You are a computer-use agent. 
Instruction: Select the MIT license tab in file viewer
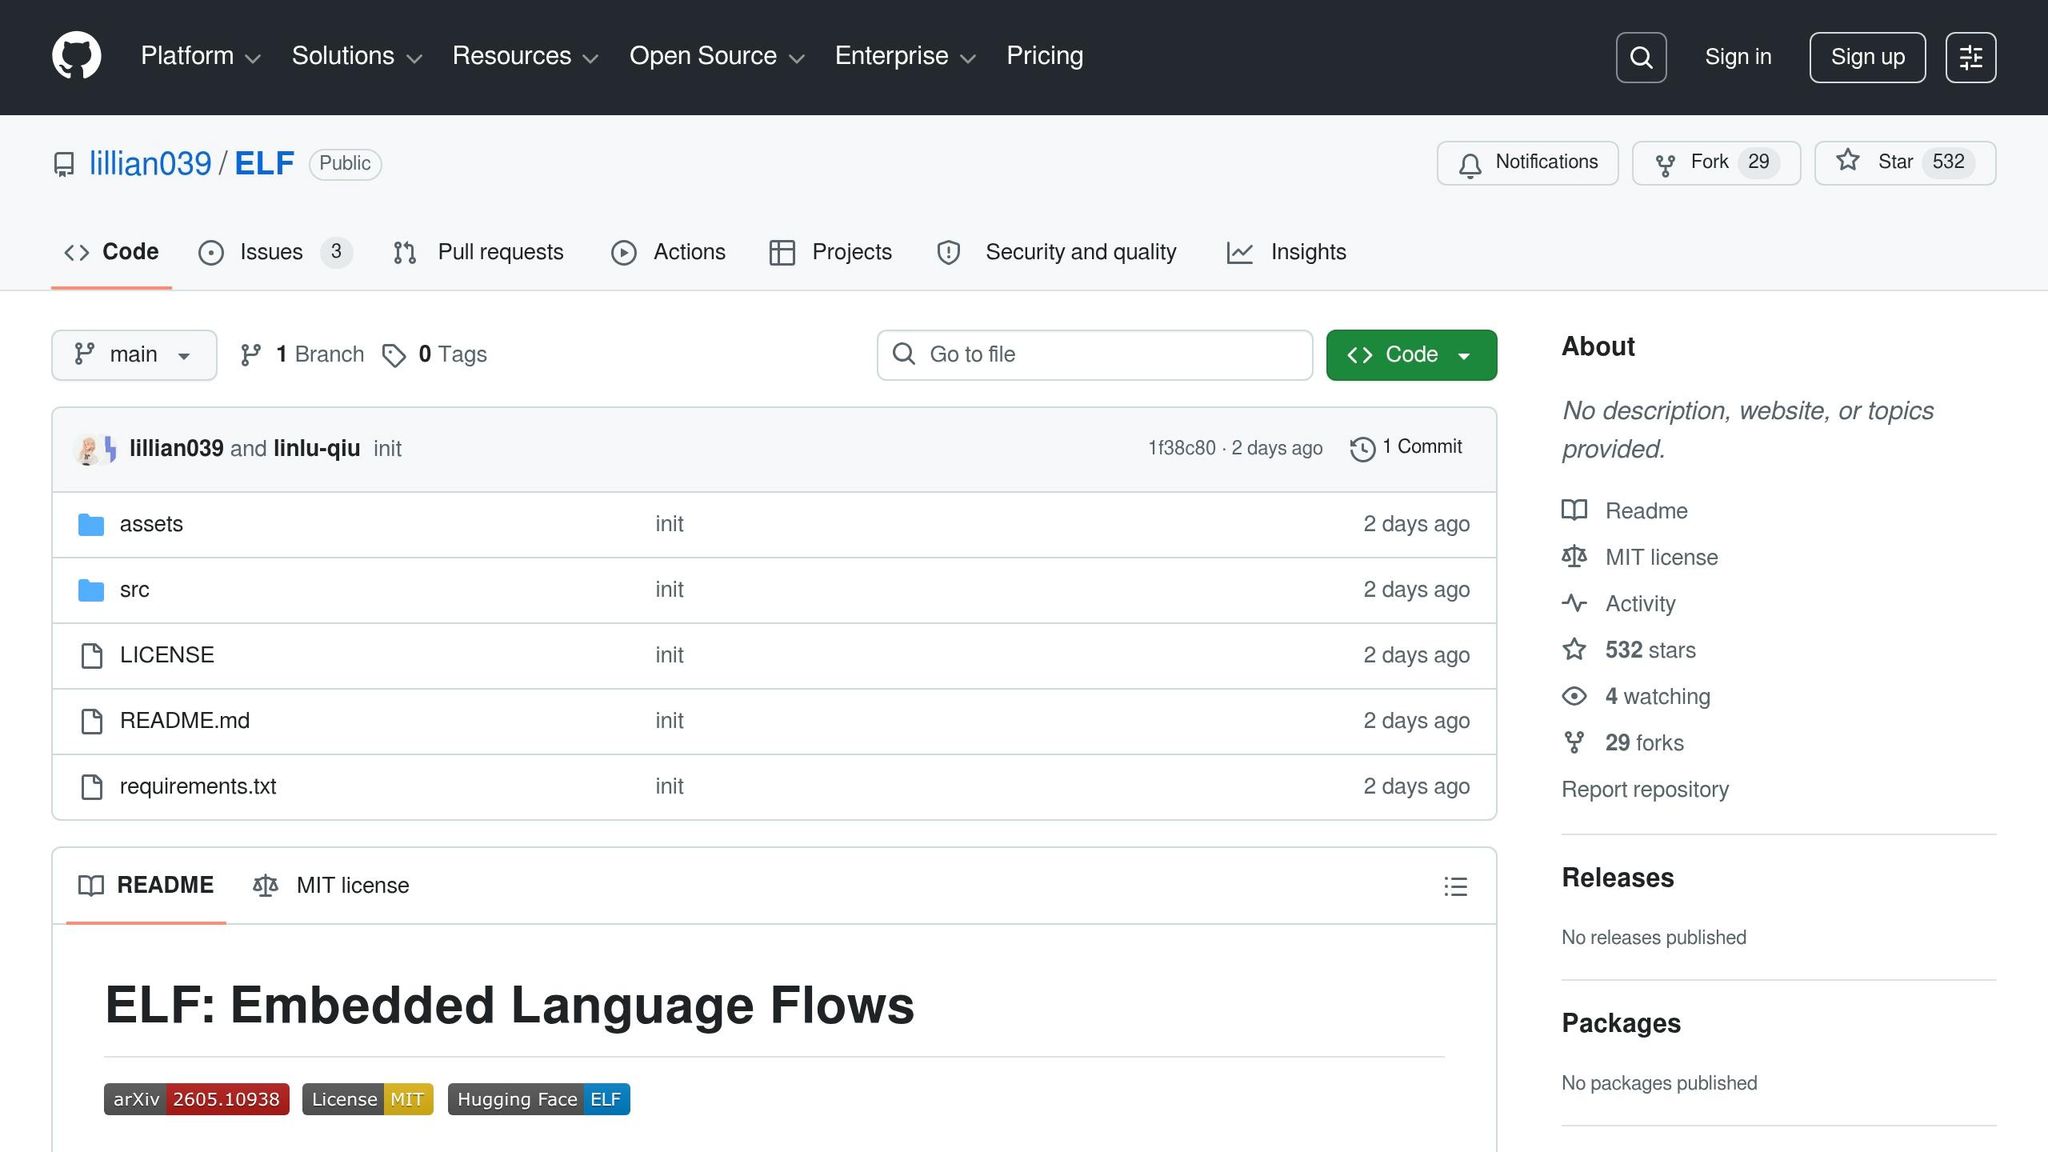(331, 886)
